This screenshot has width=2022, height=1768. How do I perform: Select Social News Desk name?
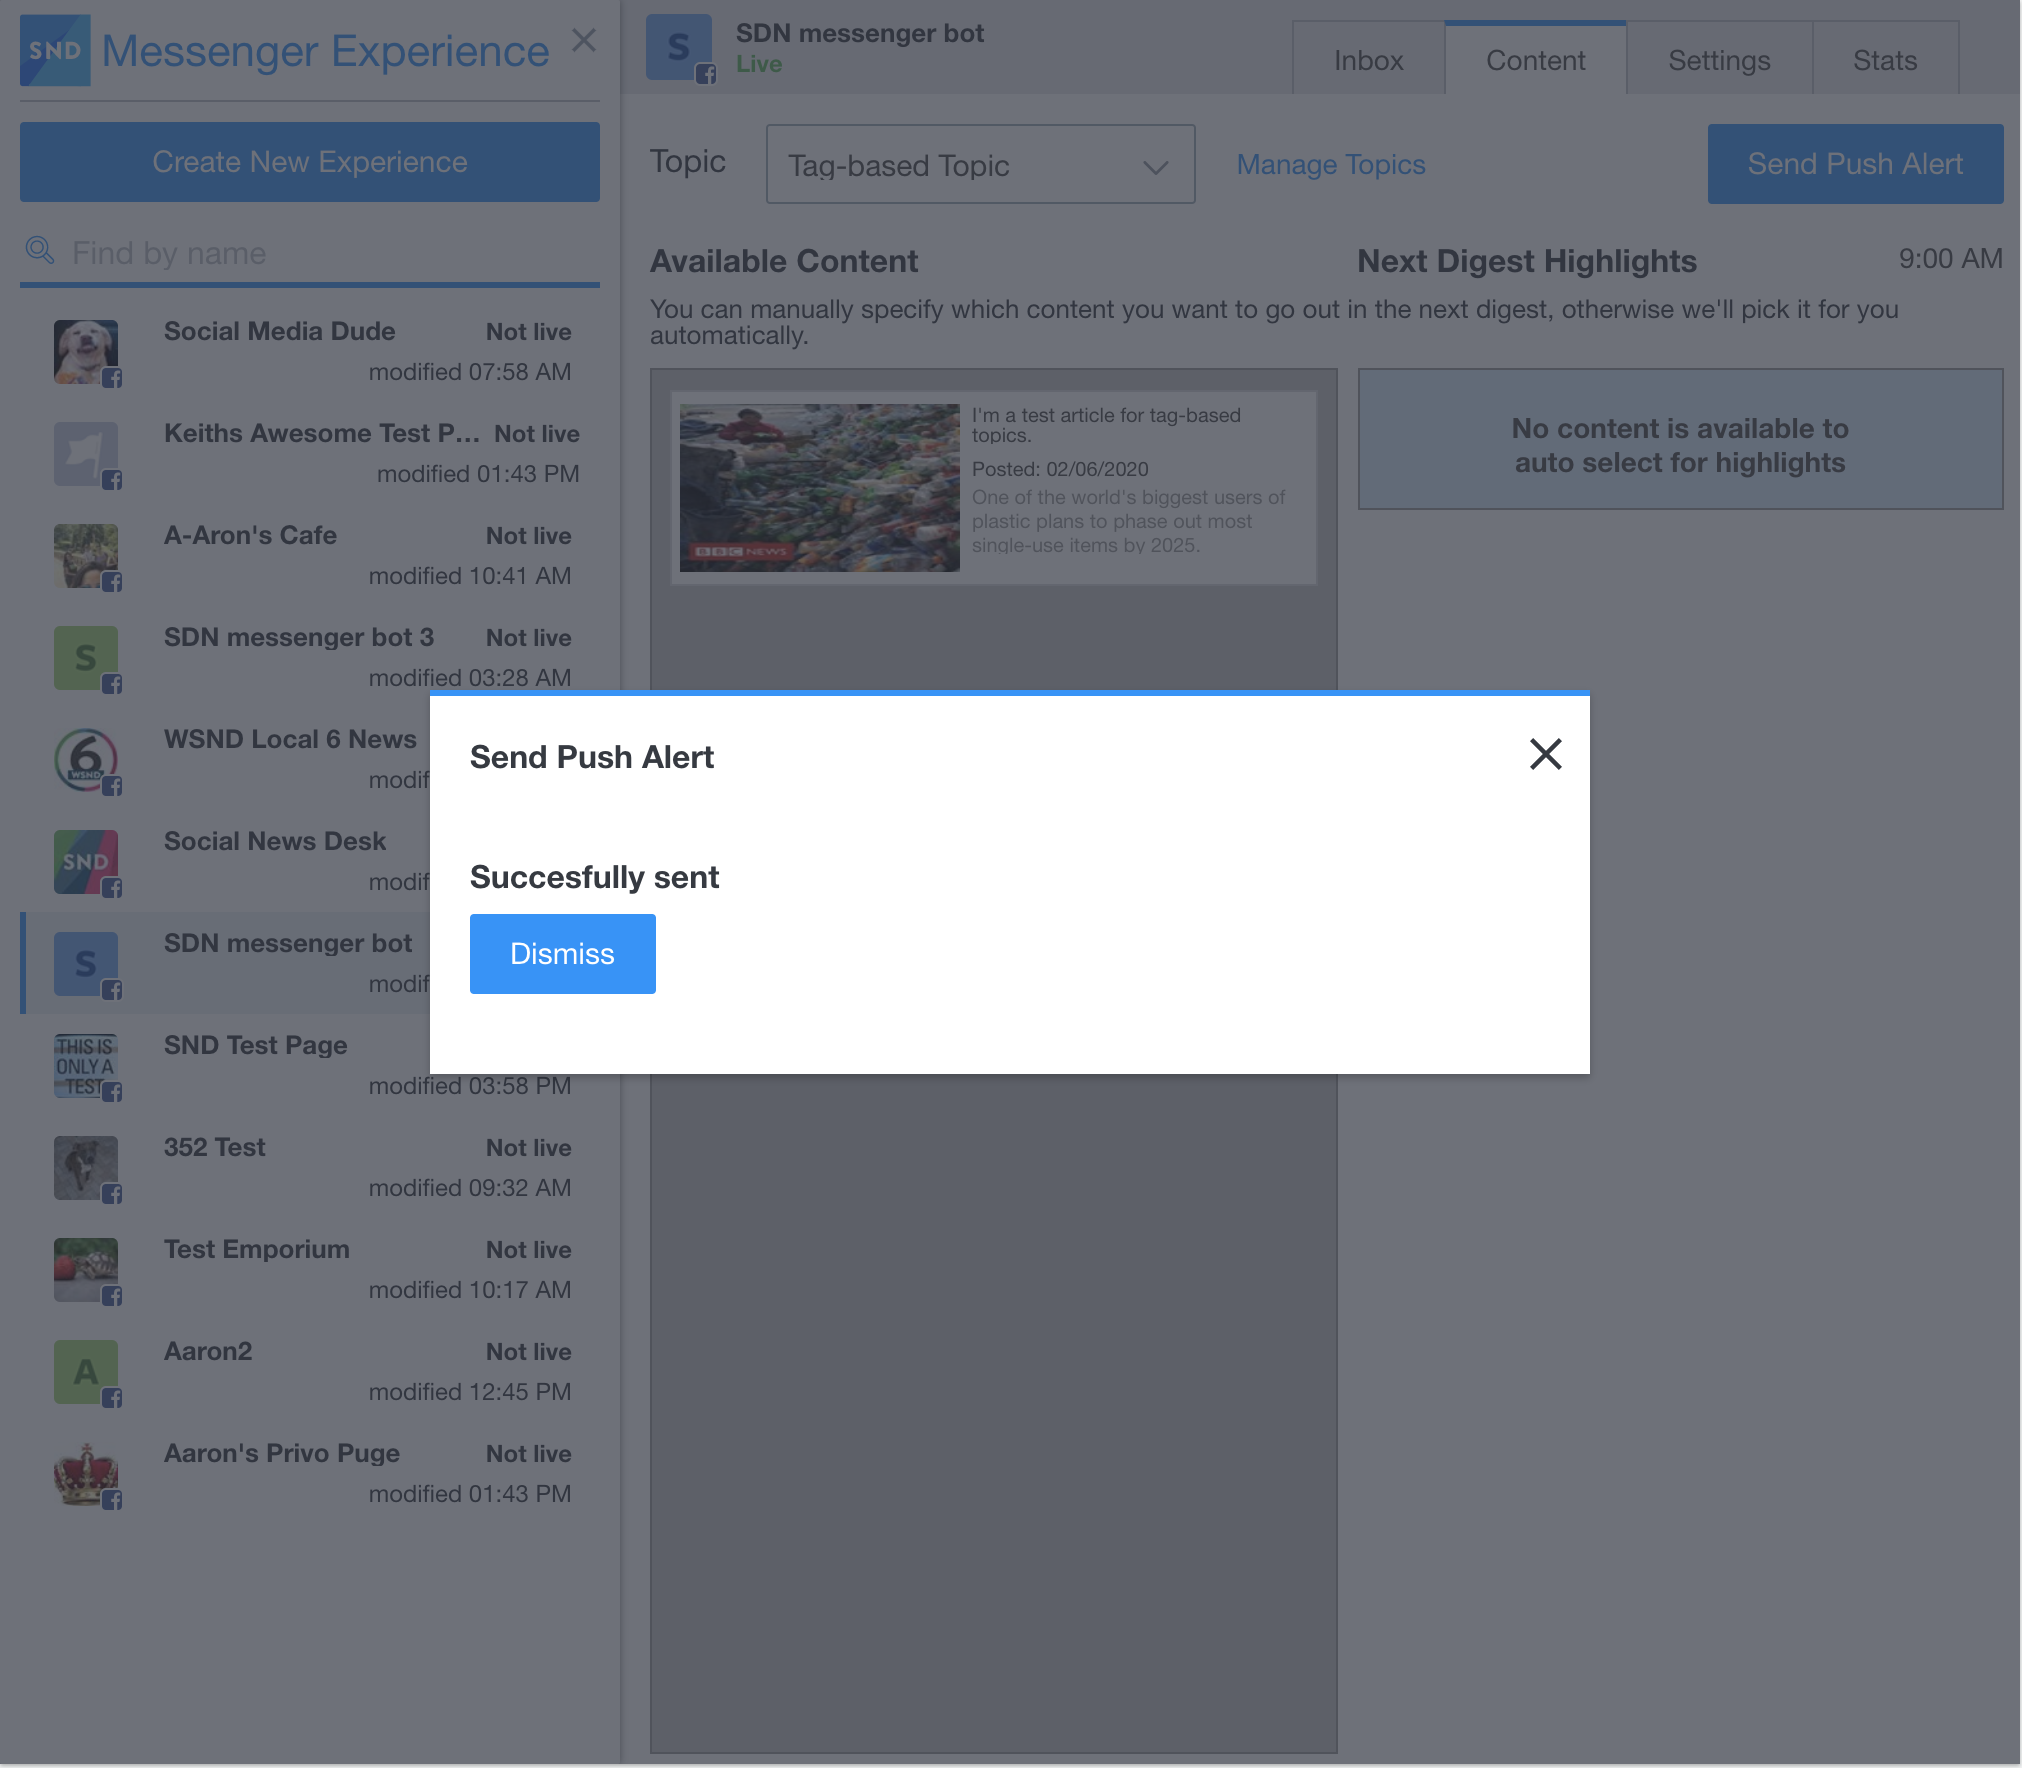coord(275,841)
